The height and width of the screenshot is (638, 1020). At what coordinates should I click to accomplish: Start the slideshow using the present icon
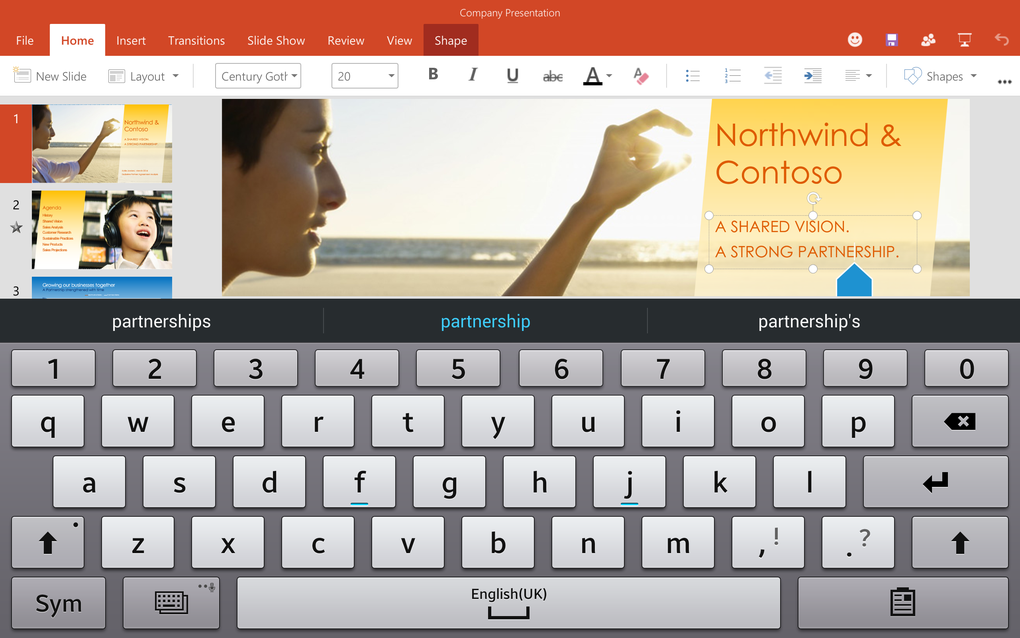click(964, 39)
